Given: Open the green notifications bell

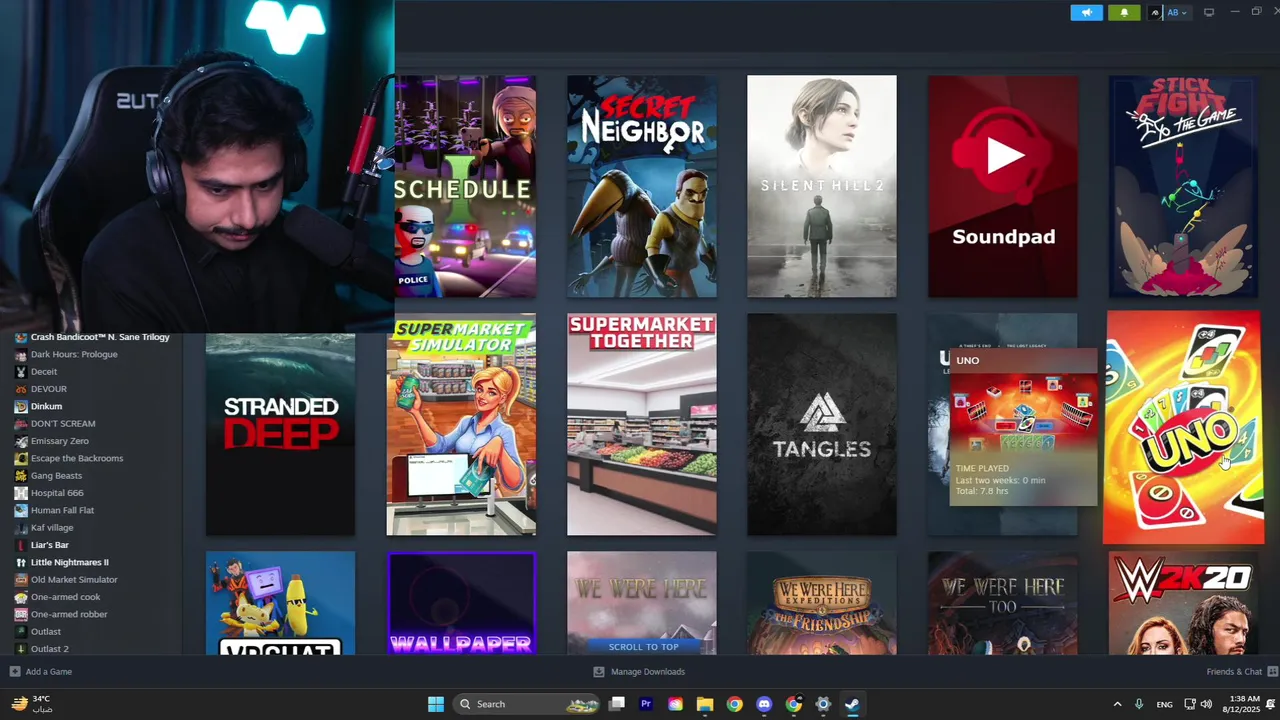Looking at the screenshot, I should (x=1124, y=13).
